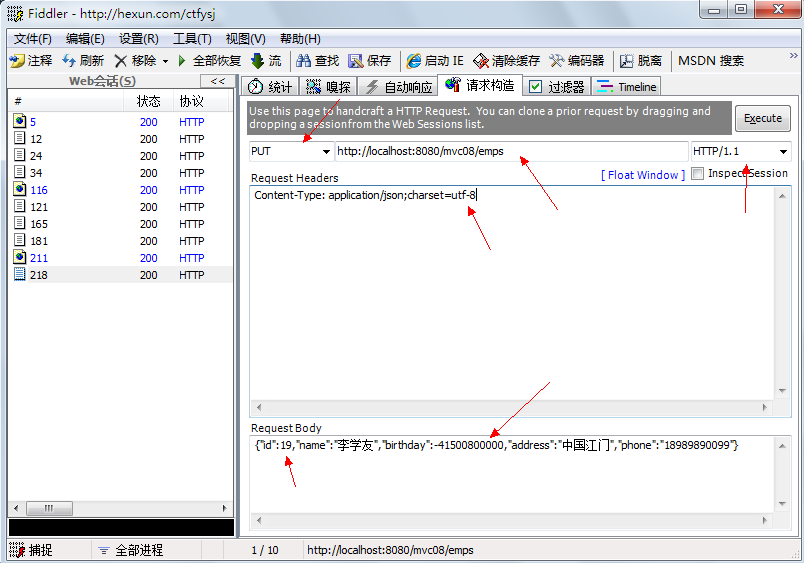Select session 12 in the list

pyautogui.click(x=120, y=139)
